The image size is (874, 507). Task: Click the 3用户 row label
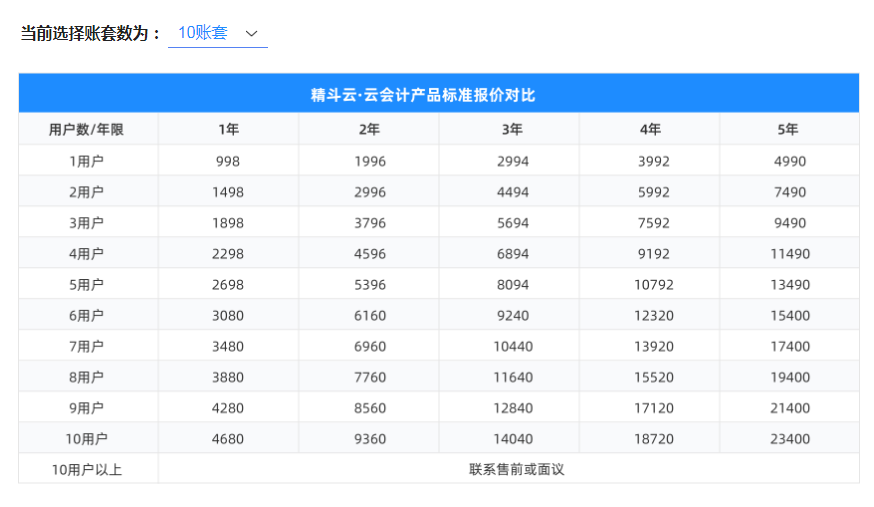pyautogui.click(x=86, y=223)
